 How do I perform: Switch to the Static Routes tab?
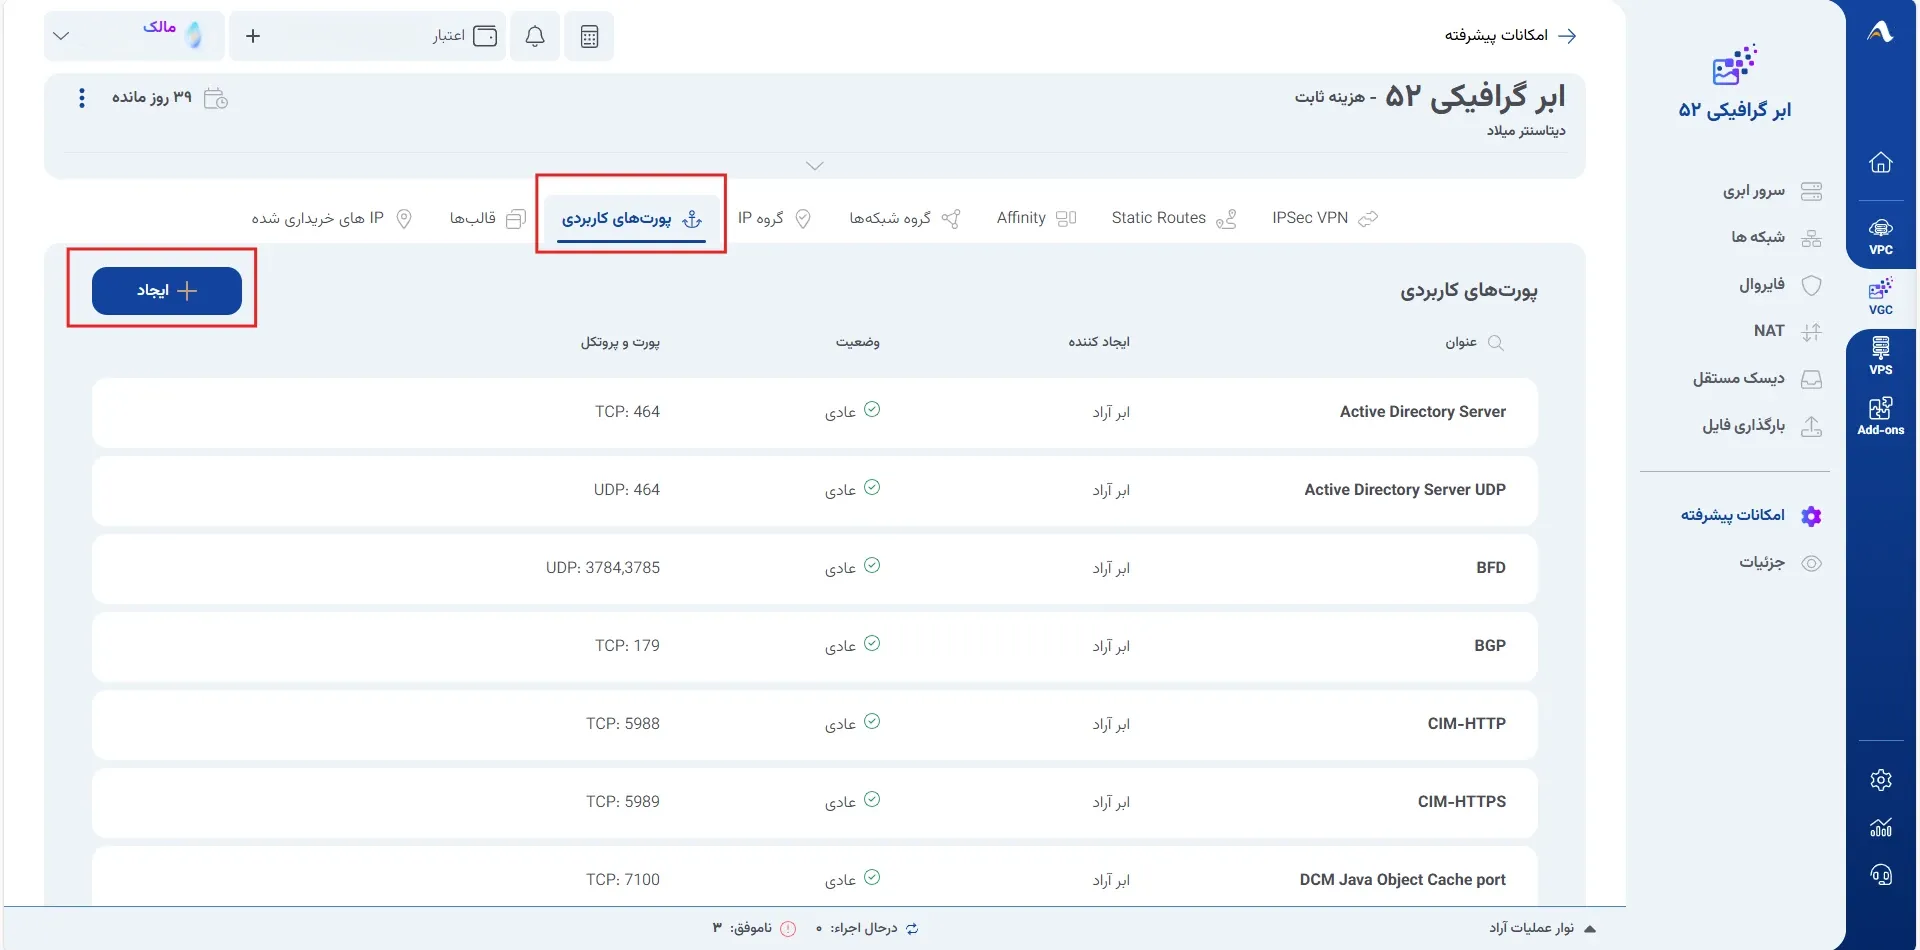[1174, 218]
